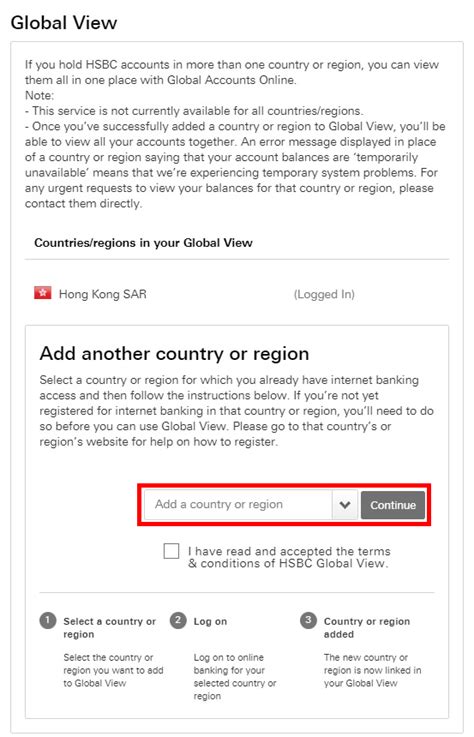This screenshot has height=737, width=474.
Task: Click the '(Logged In)' status text
Action: point(324,294)
